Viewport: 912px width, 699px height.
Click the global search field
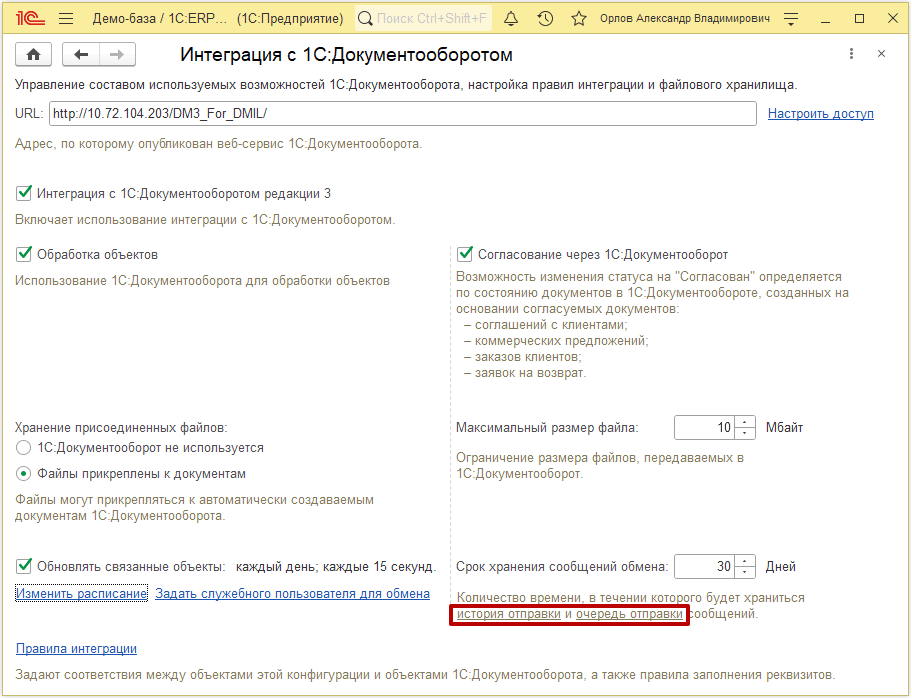coord(423,19)
